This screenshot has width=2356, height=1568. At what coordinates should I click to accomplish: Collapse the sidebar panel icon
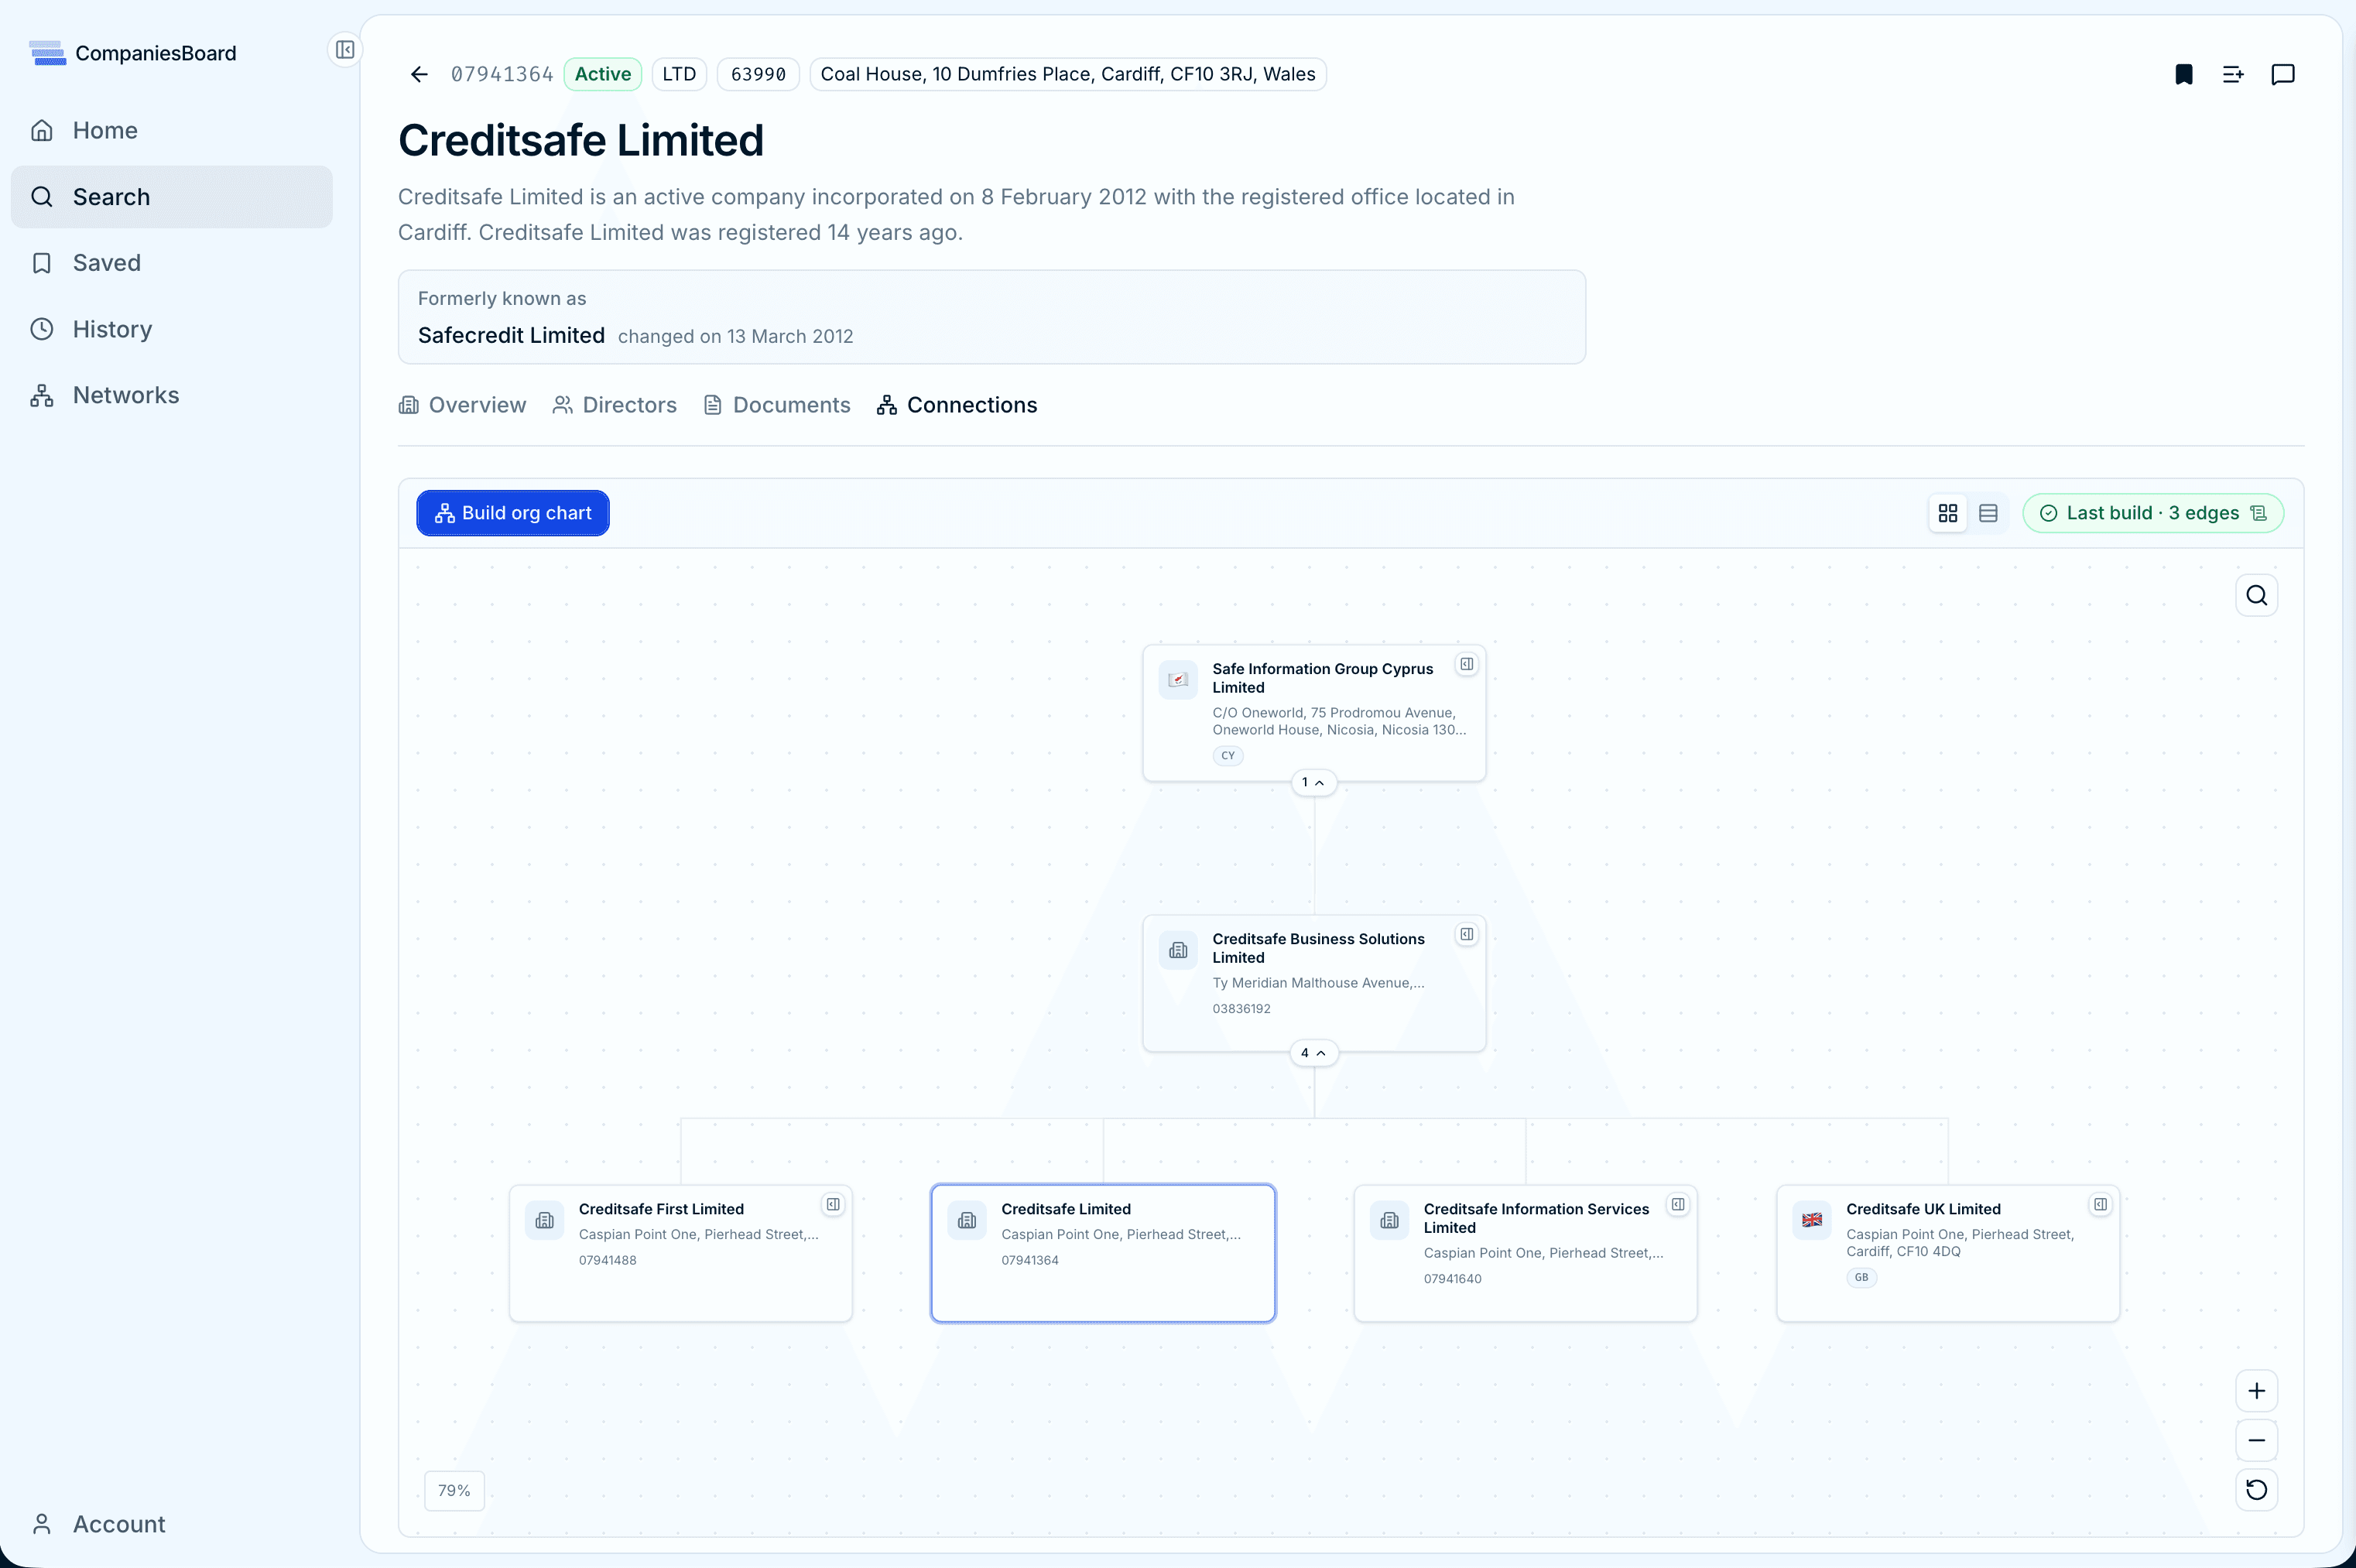[345, 50]
